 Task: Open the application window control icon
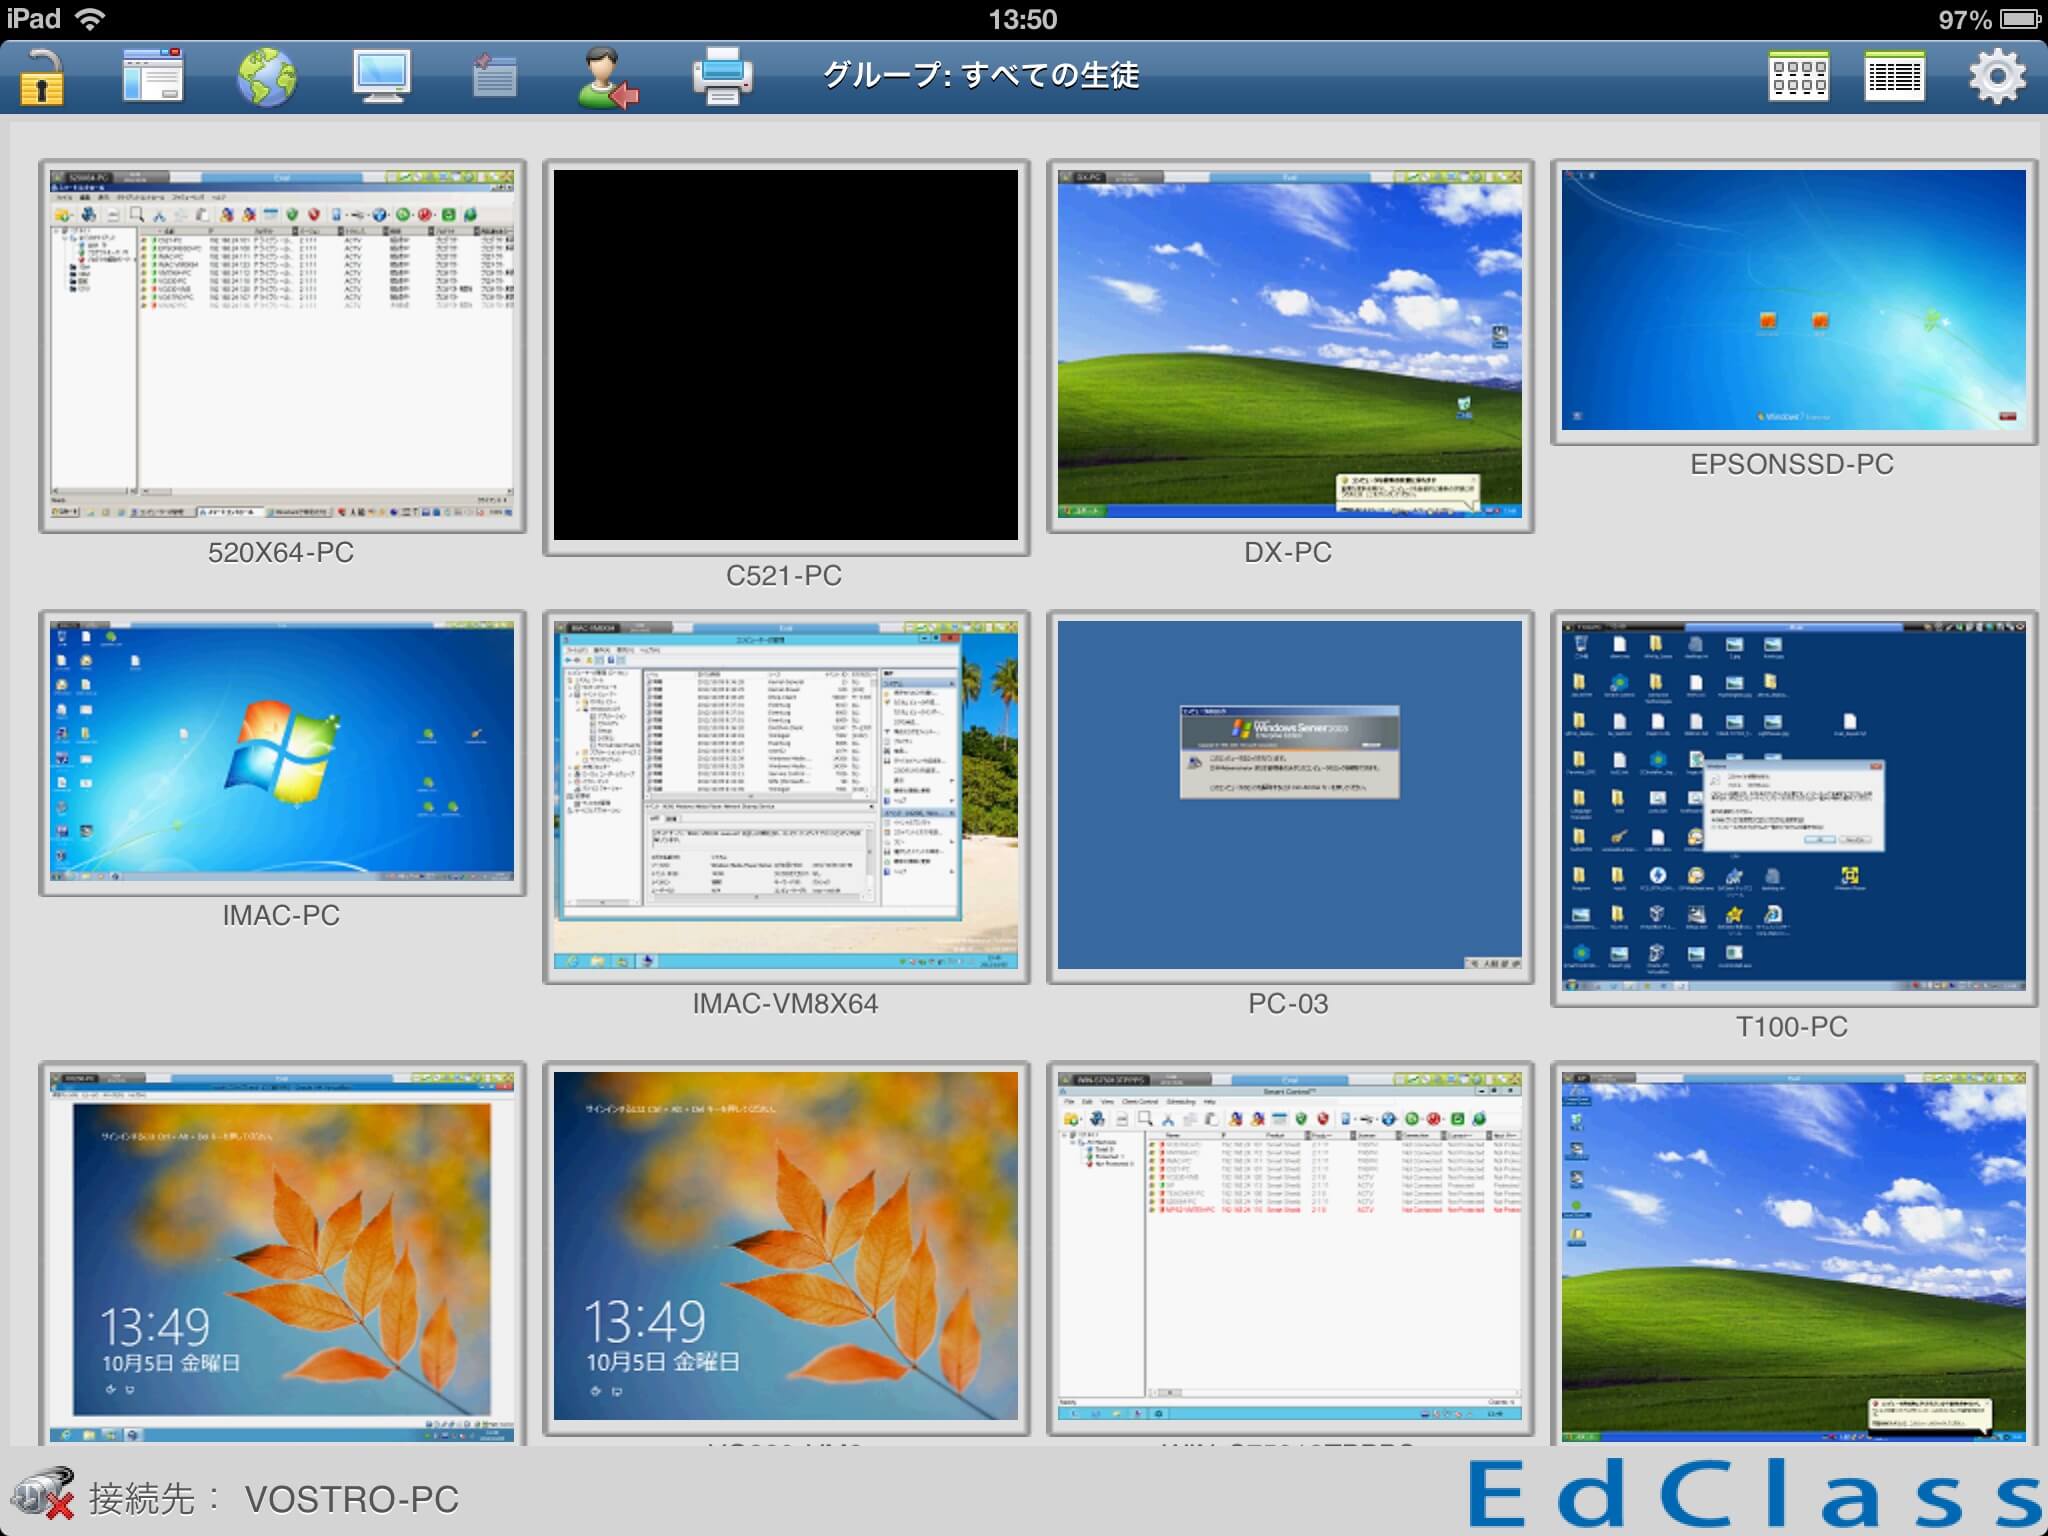[153, 76]
